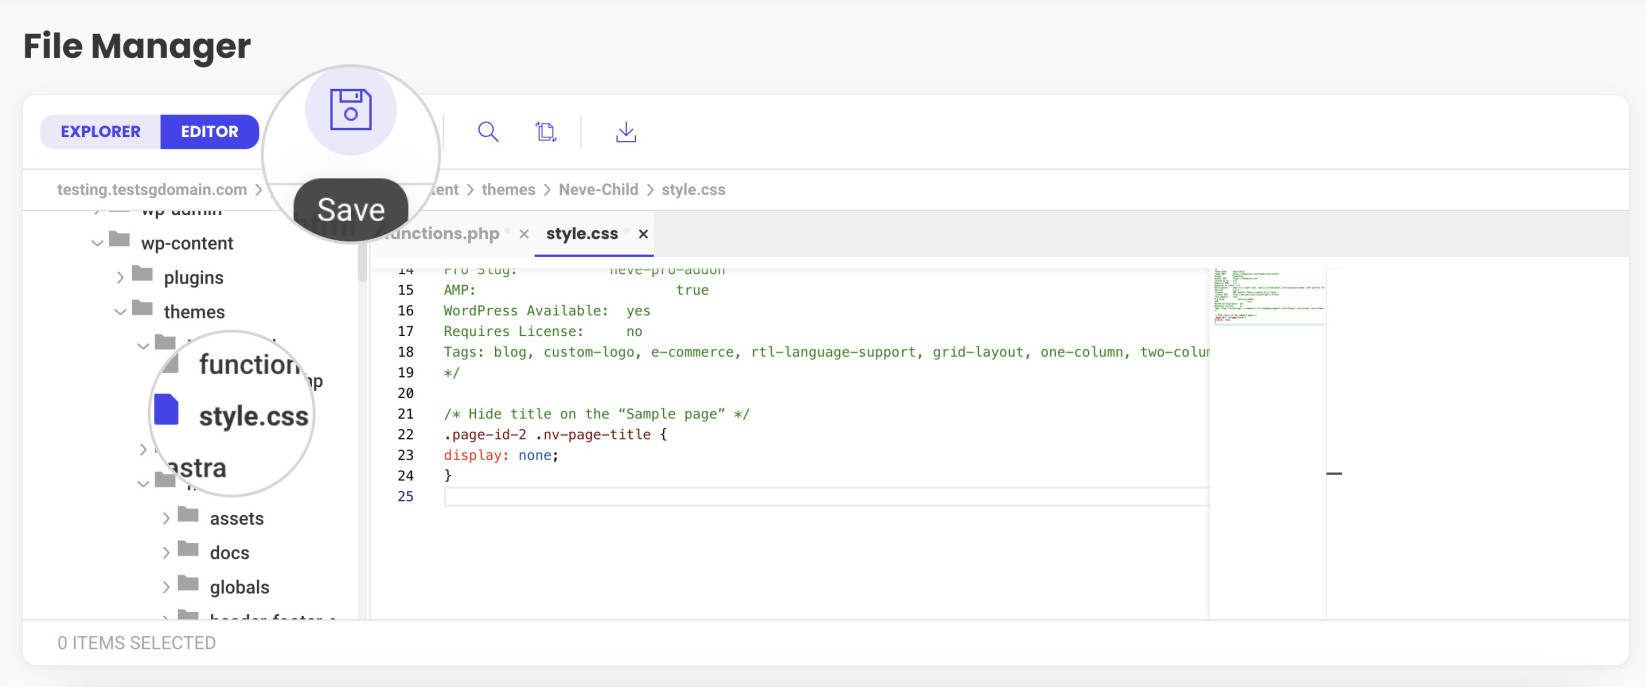Image resolution: width=1646 pixels, height=687 pixels.
Task: Select the assets folder
Action: (x=237, y=518)
